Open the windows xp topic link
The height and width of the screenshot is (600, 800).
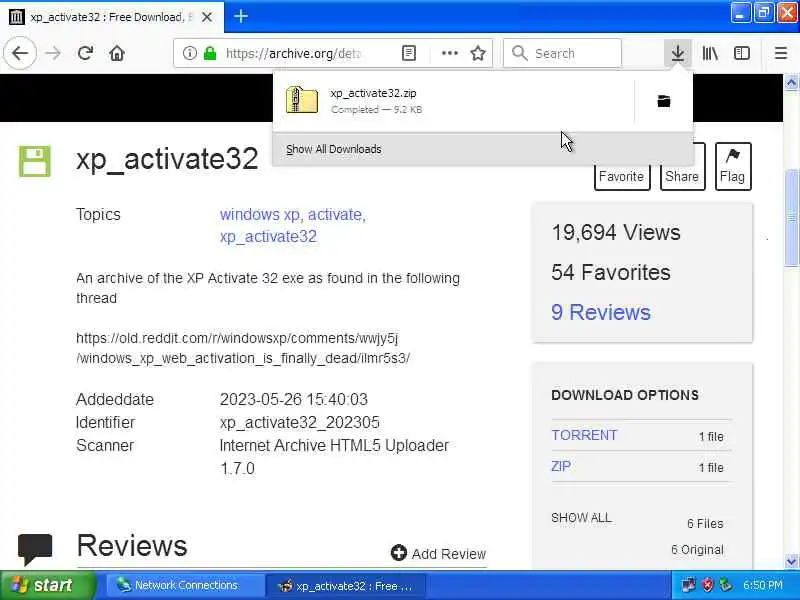tap(260, 214)
